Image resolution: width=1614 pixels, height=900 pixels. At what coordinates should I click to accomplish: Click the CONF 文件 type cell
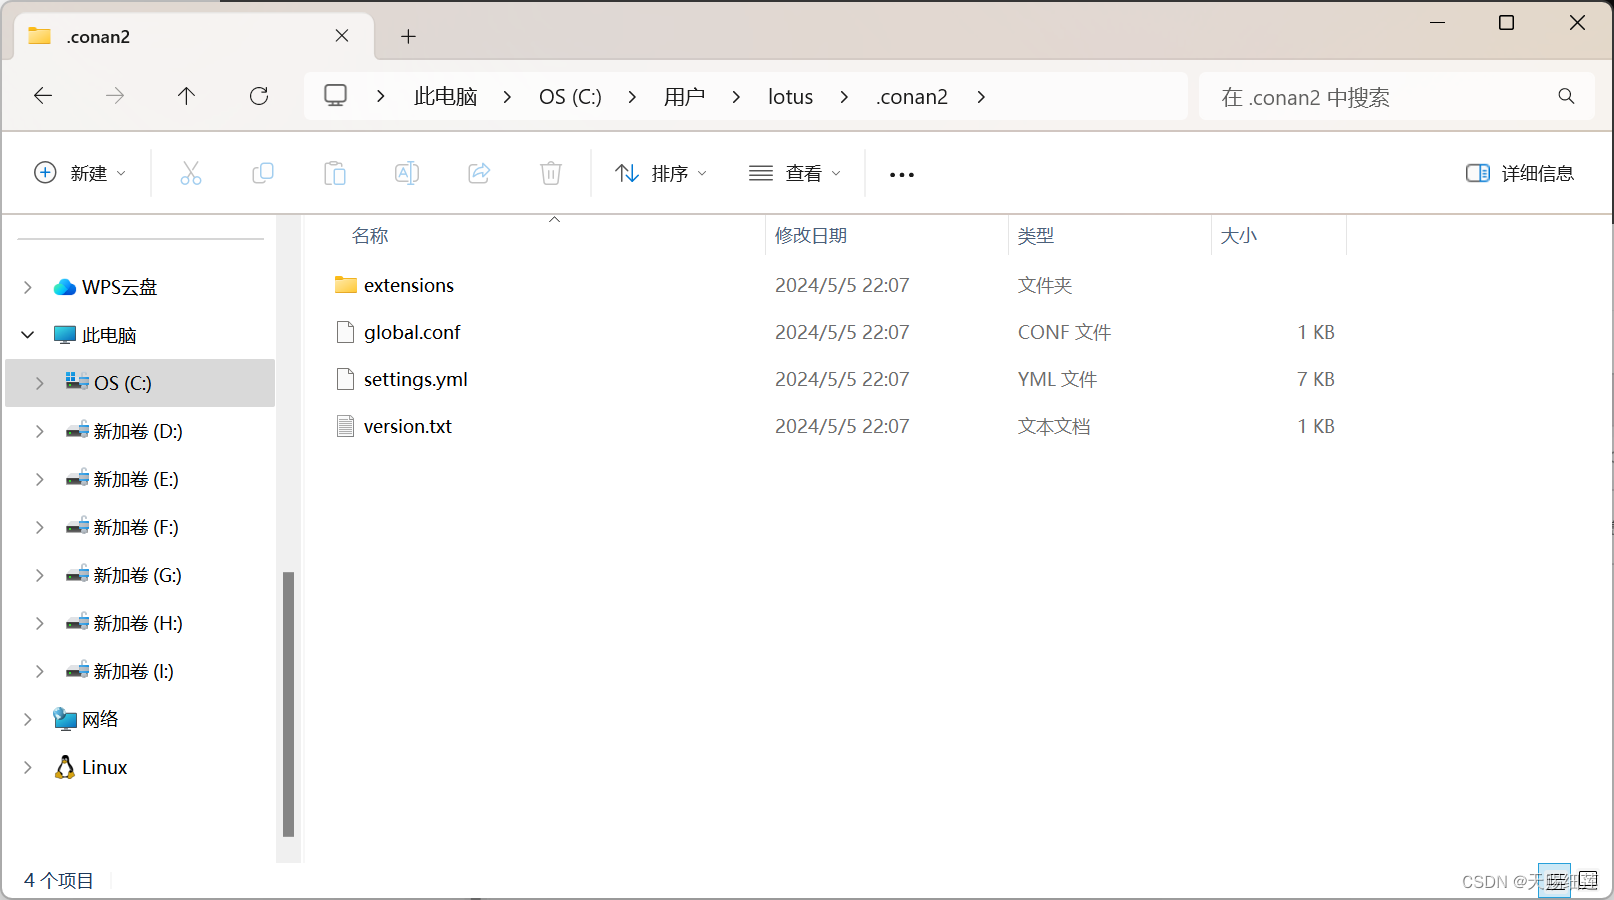[1064, 332]
